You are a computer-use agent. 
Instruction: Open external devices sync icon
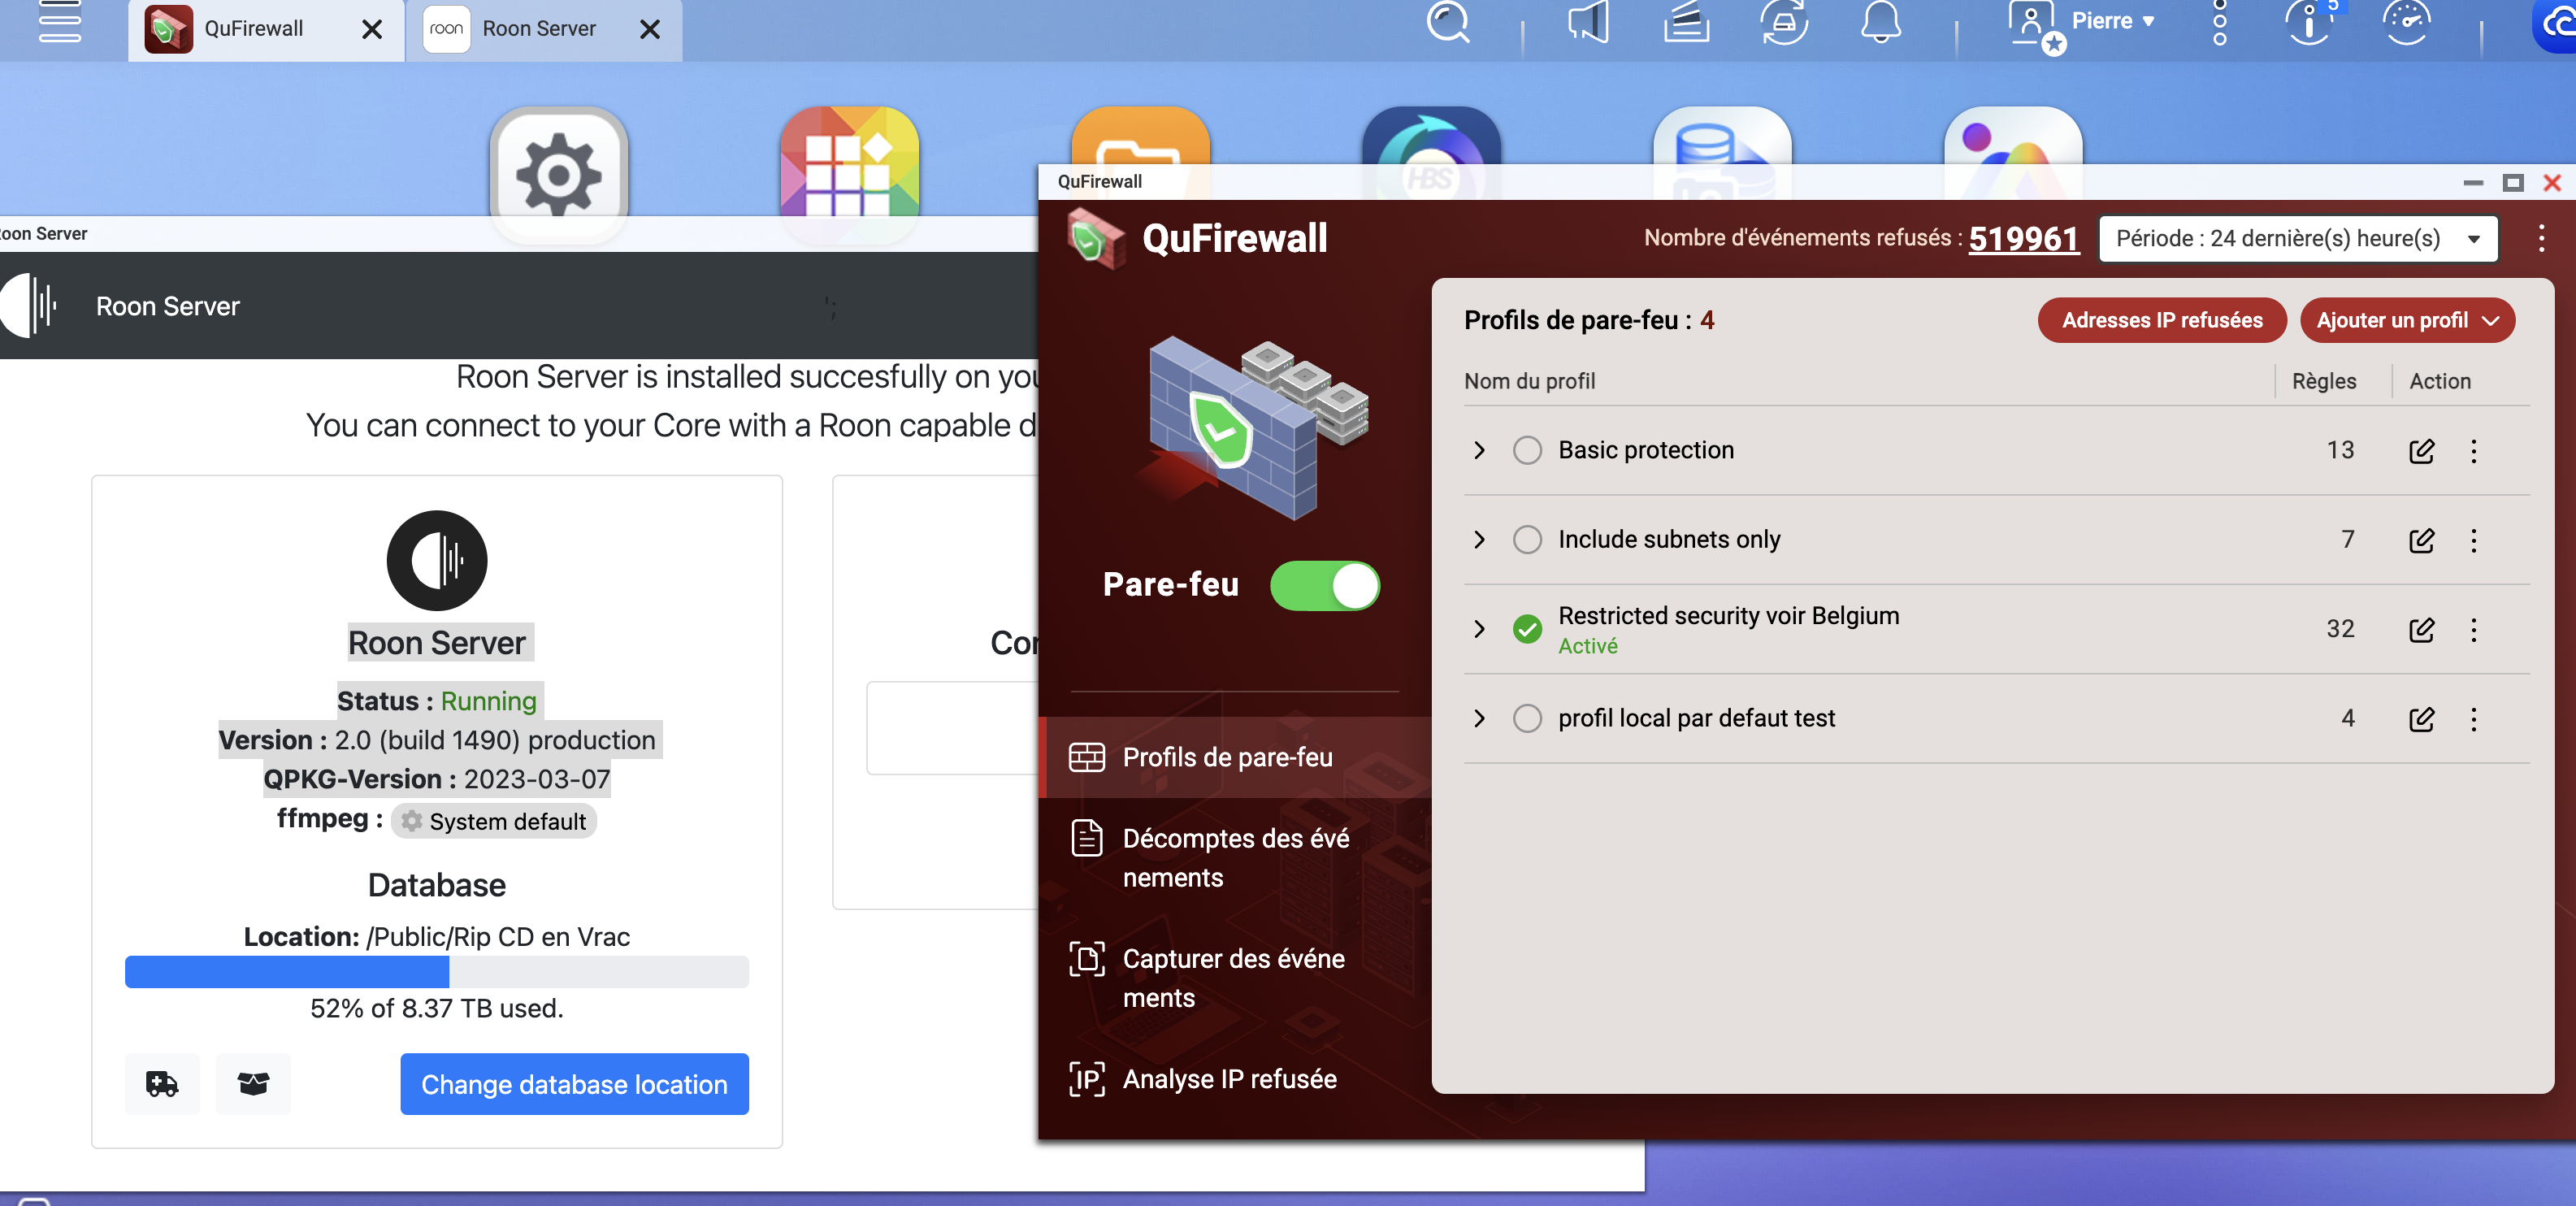(x=1784, y=21)
